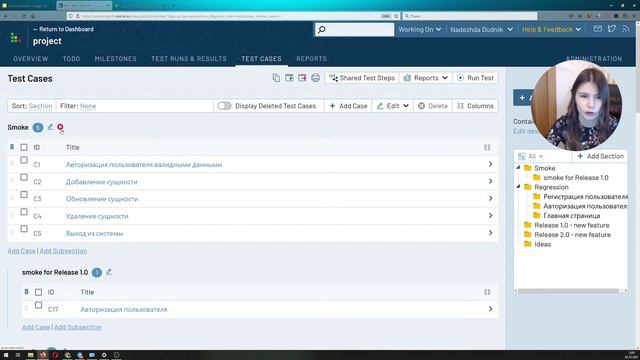Open the Working On dropdown
Image resolution: width=640 pixels, height=360 pixels.
[x=420, y=29]
